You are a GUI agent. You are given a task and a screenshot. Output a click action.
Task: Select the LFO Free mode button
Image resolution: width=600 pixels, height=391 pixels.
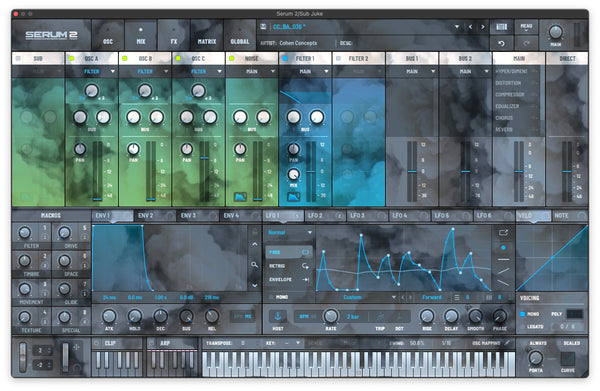(x=289, y=252)
